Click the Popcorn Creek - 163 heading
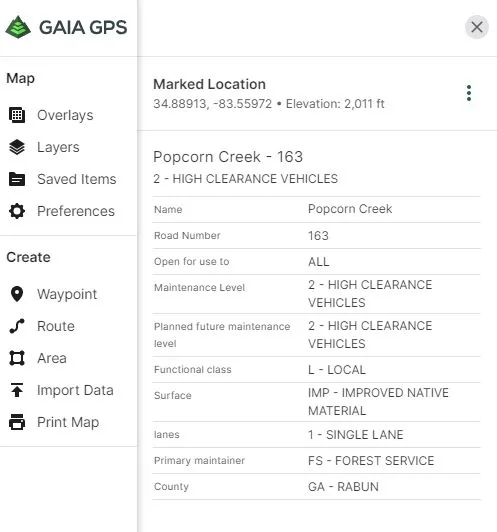 coord(228,157)
